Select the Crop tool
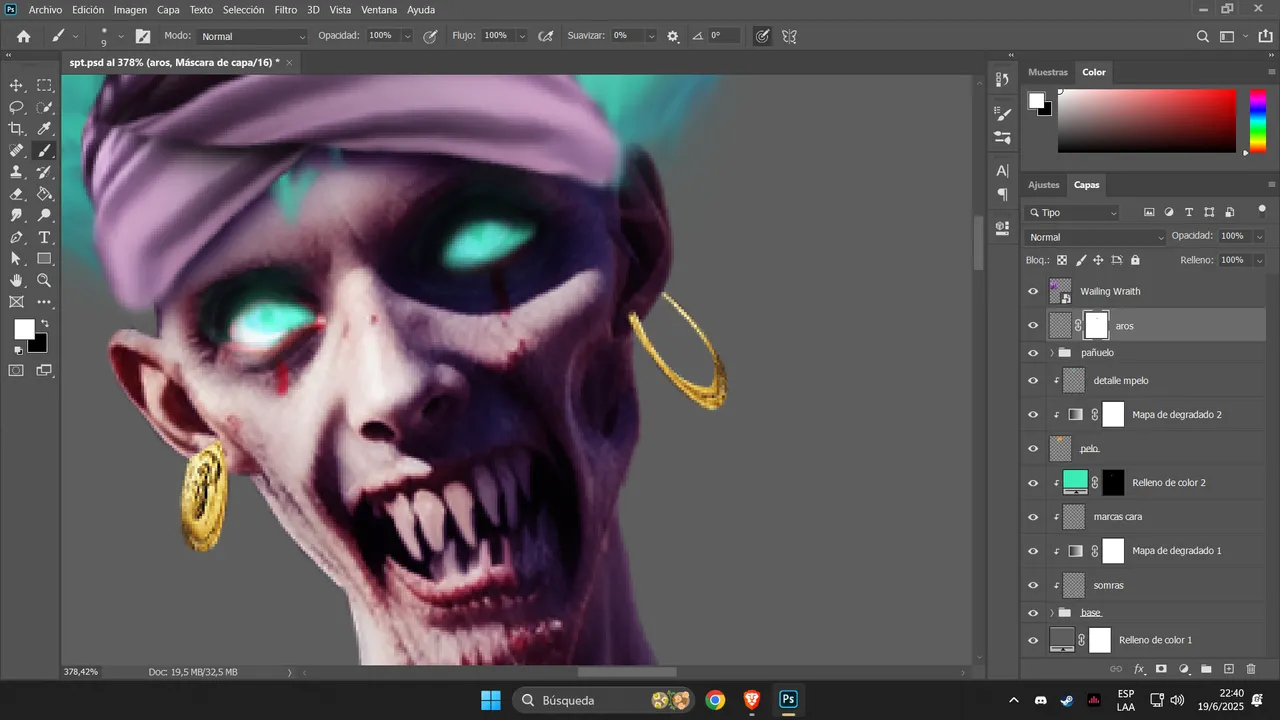Image resolution: width=1280 pixels, height=720 pixels. pos(17,129)
